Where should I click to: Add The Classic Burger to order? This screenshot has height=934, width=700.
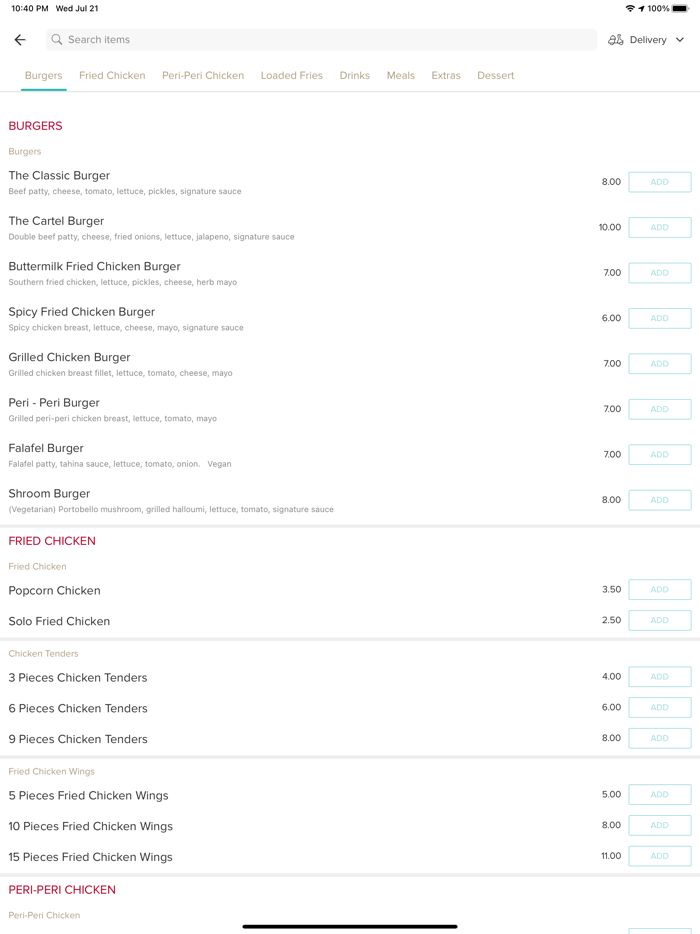point(659,182)
